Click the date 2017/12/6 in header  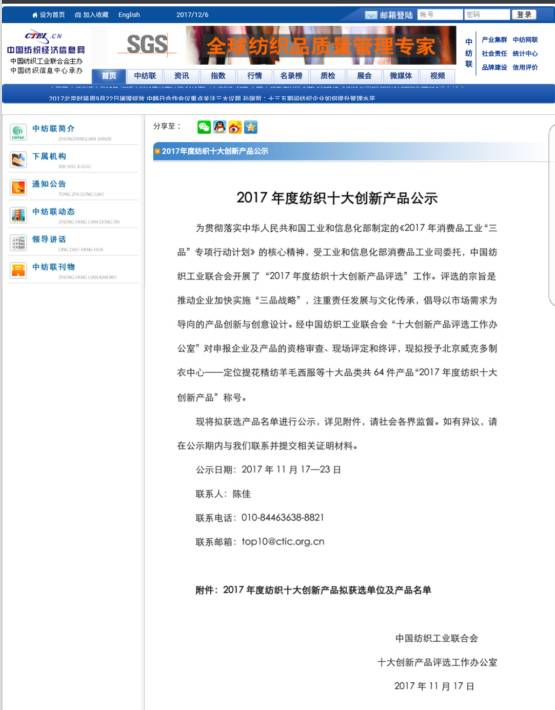192,15
